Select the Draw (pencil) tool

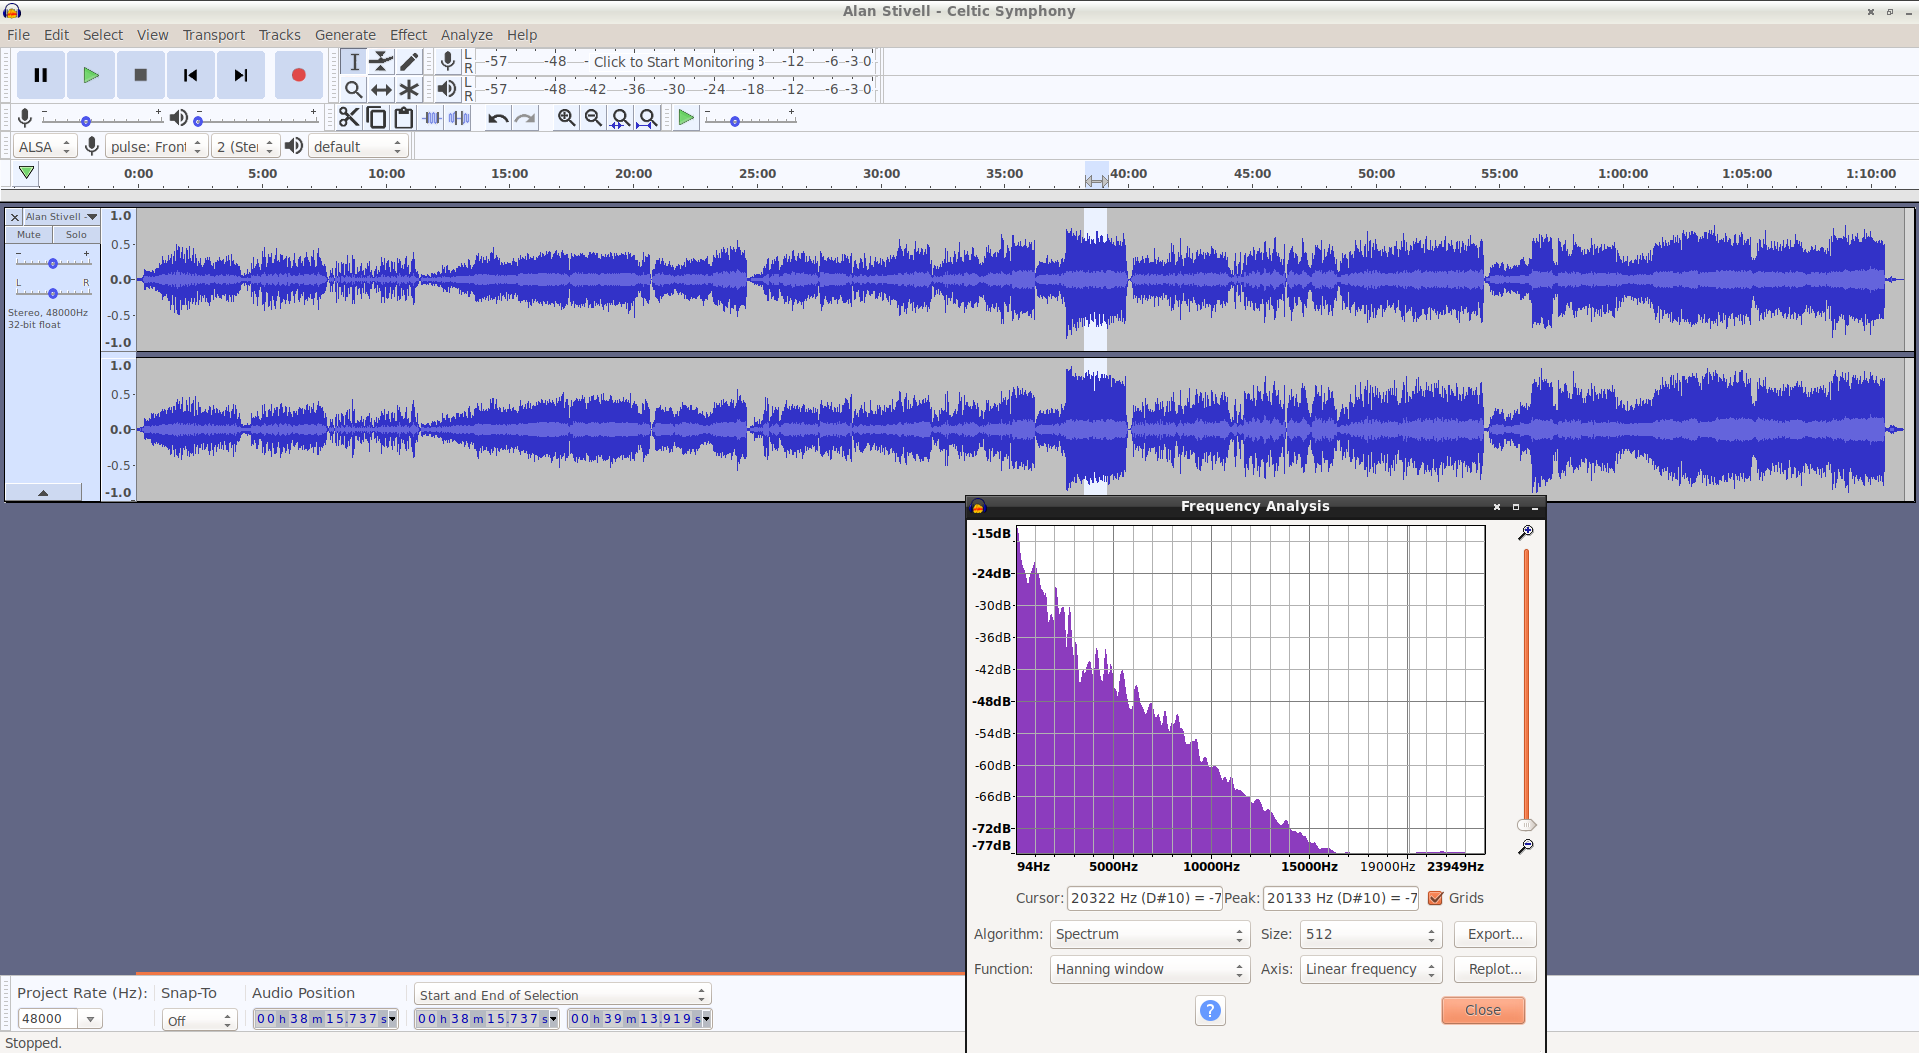pyautogui.click(x=409, y=61)
